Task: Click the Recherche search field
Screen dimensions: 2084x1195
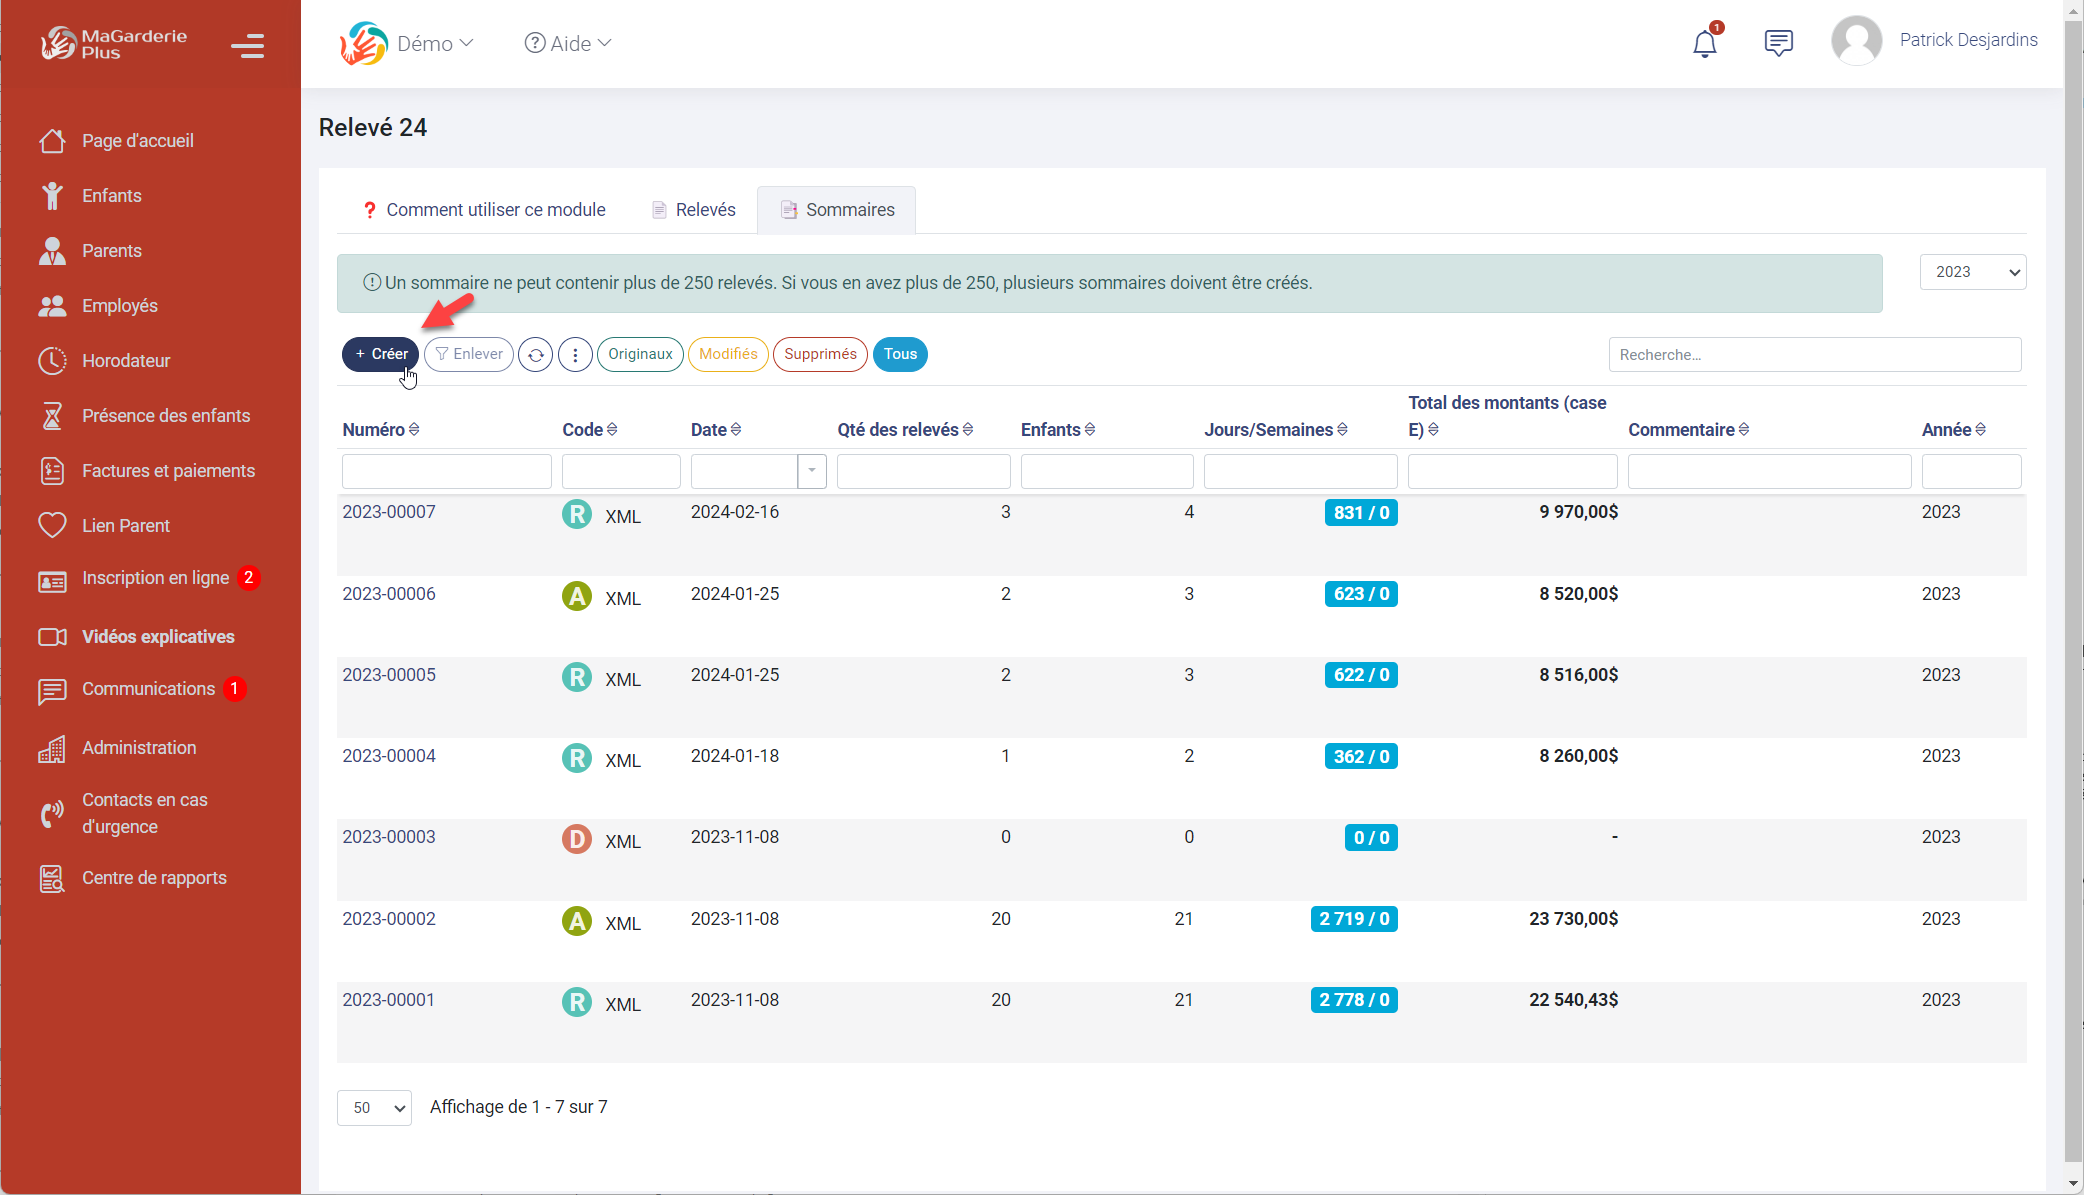Action: [x=1814, y=355]
